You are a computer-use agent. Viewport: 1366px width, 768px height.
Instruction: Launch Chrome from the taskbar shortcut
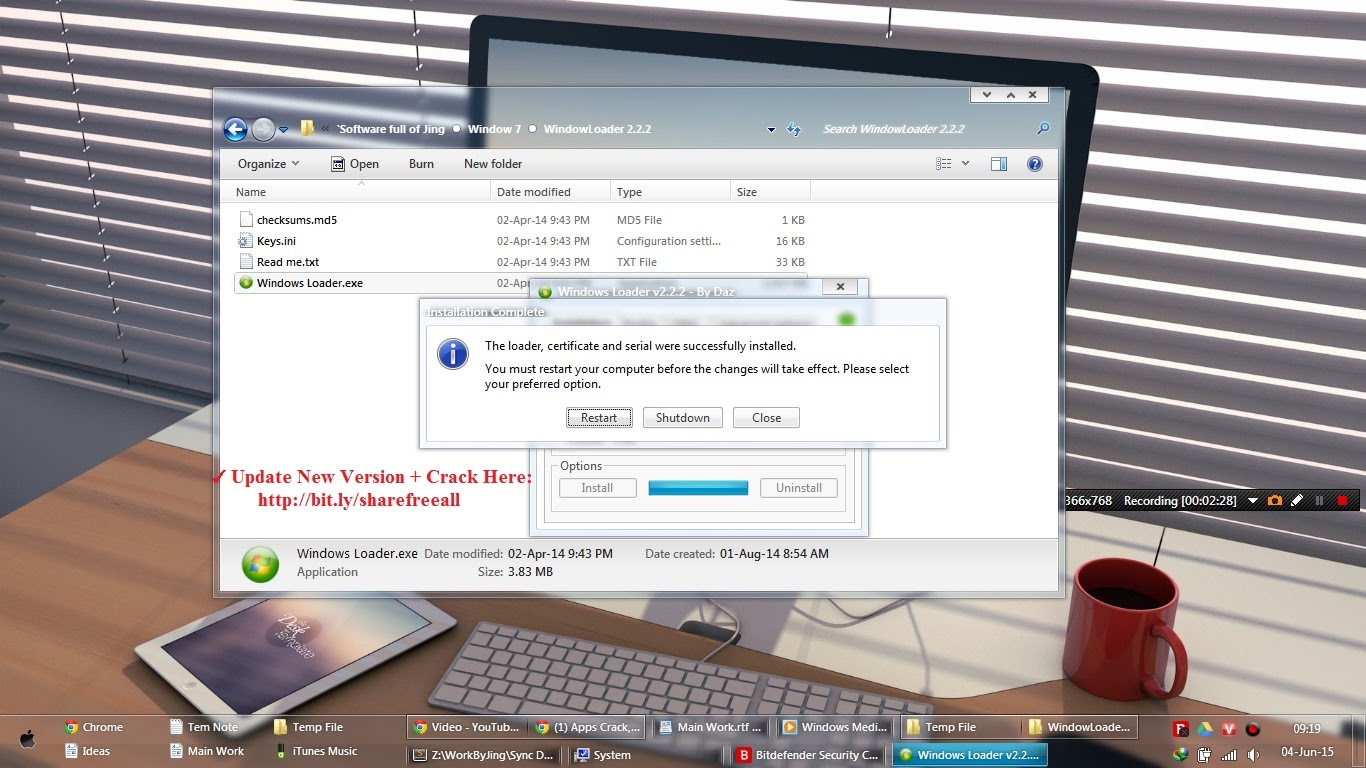pyautogui.click(x=93, y=727)
